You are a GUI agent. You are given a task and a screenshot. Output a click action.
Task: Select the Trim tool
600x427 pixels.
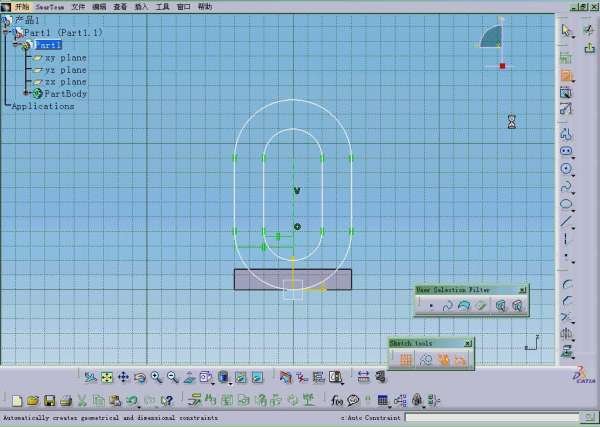click(567, 317)
